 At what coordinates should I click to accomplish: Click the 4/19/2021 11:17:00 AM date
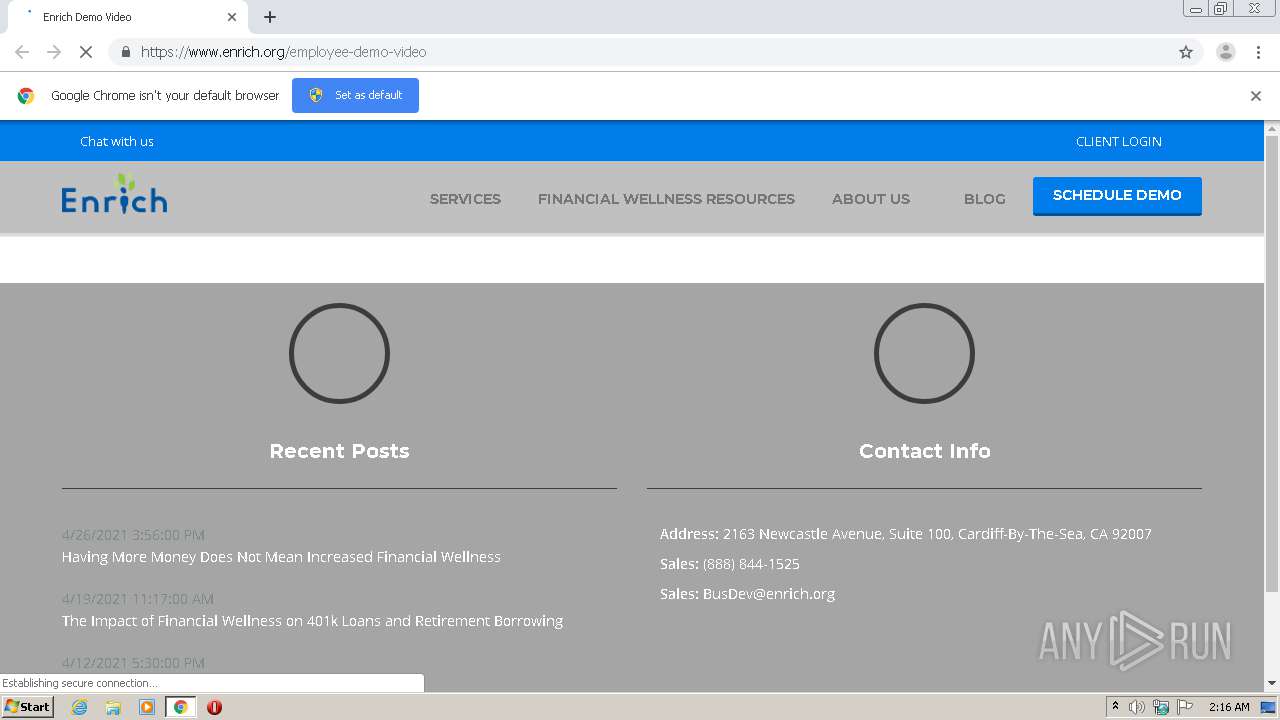(x=138, y=599)
